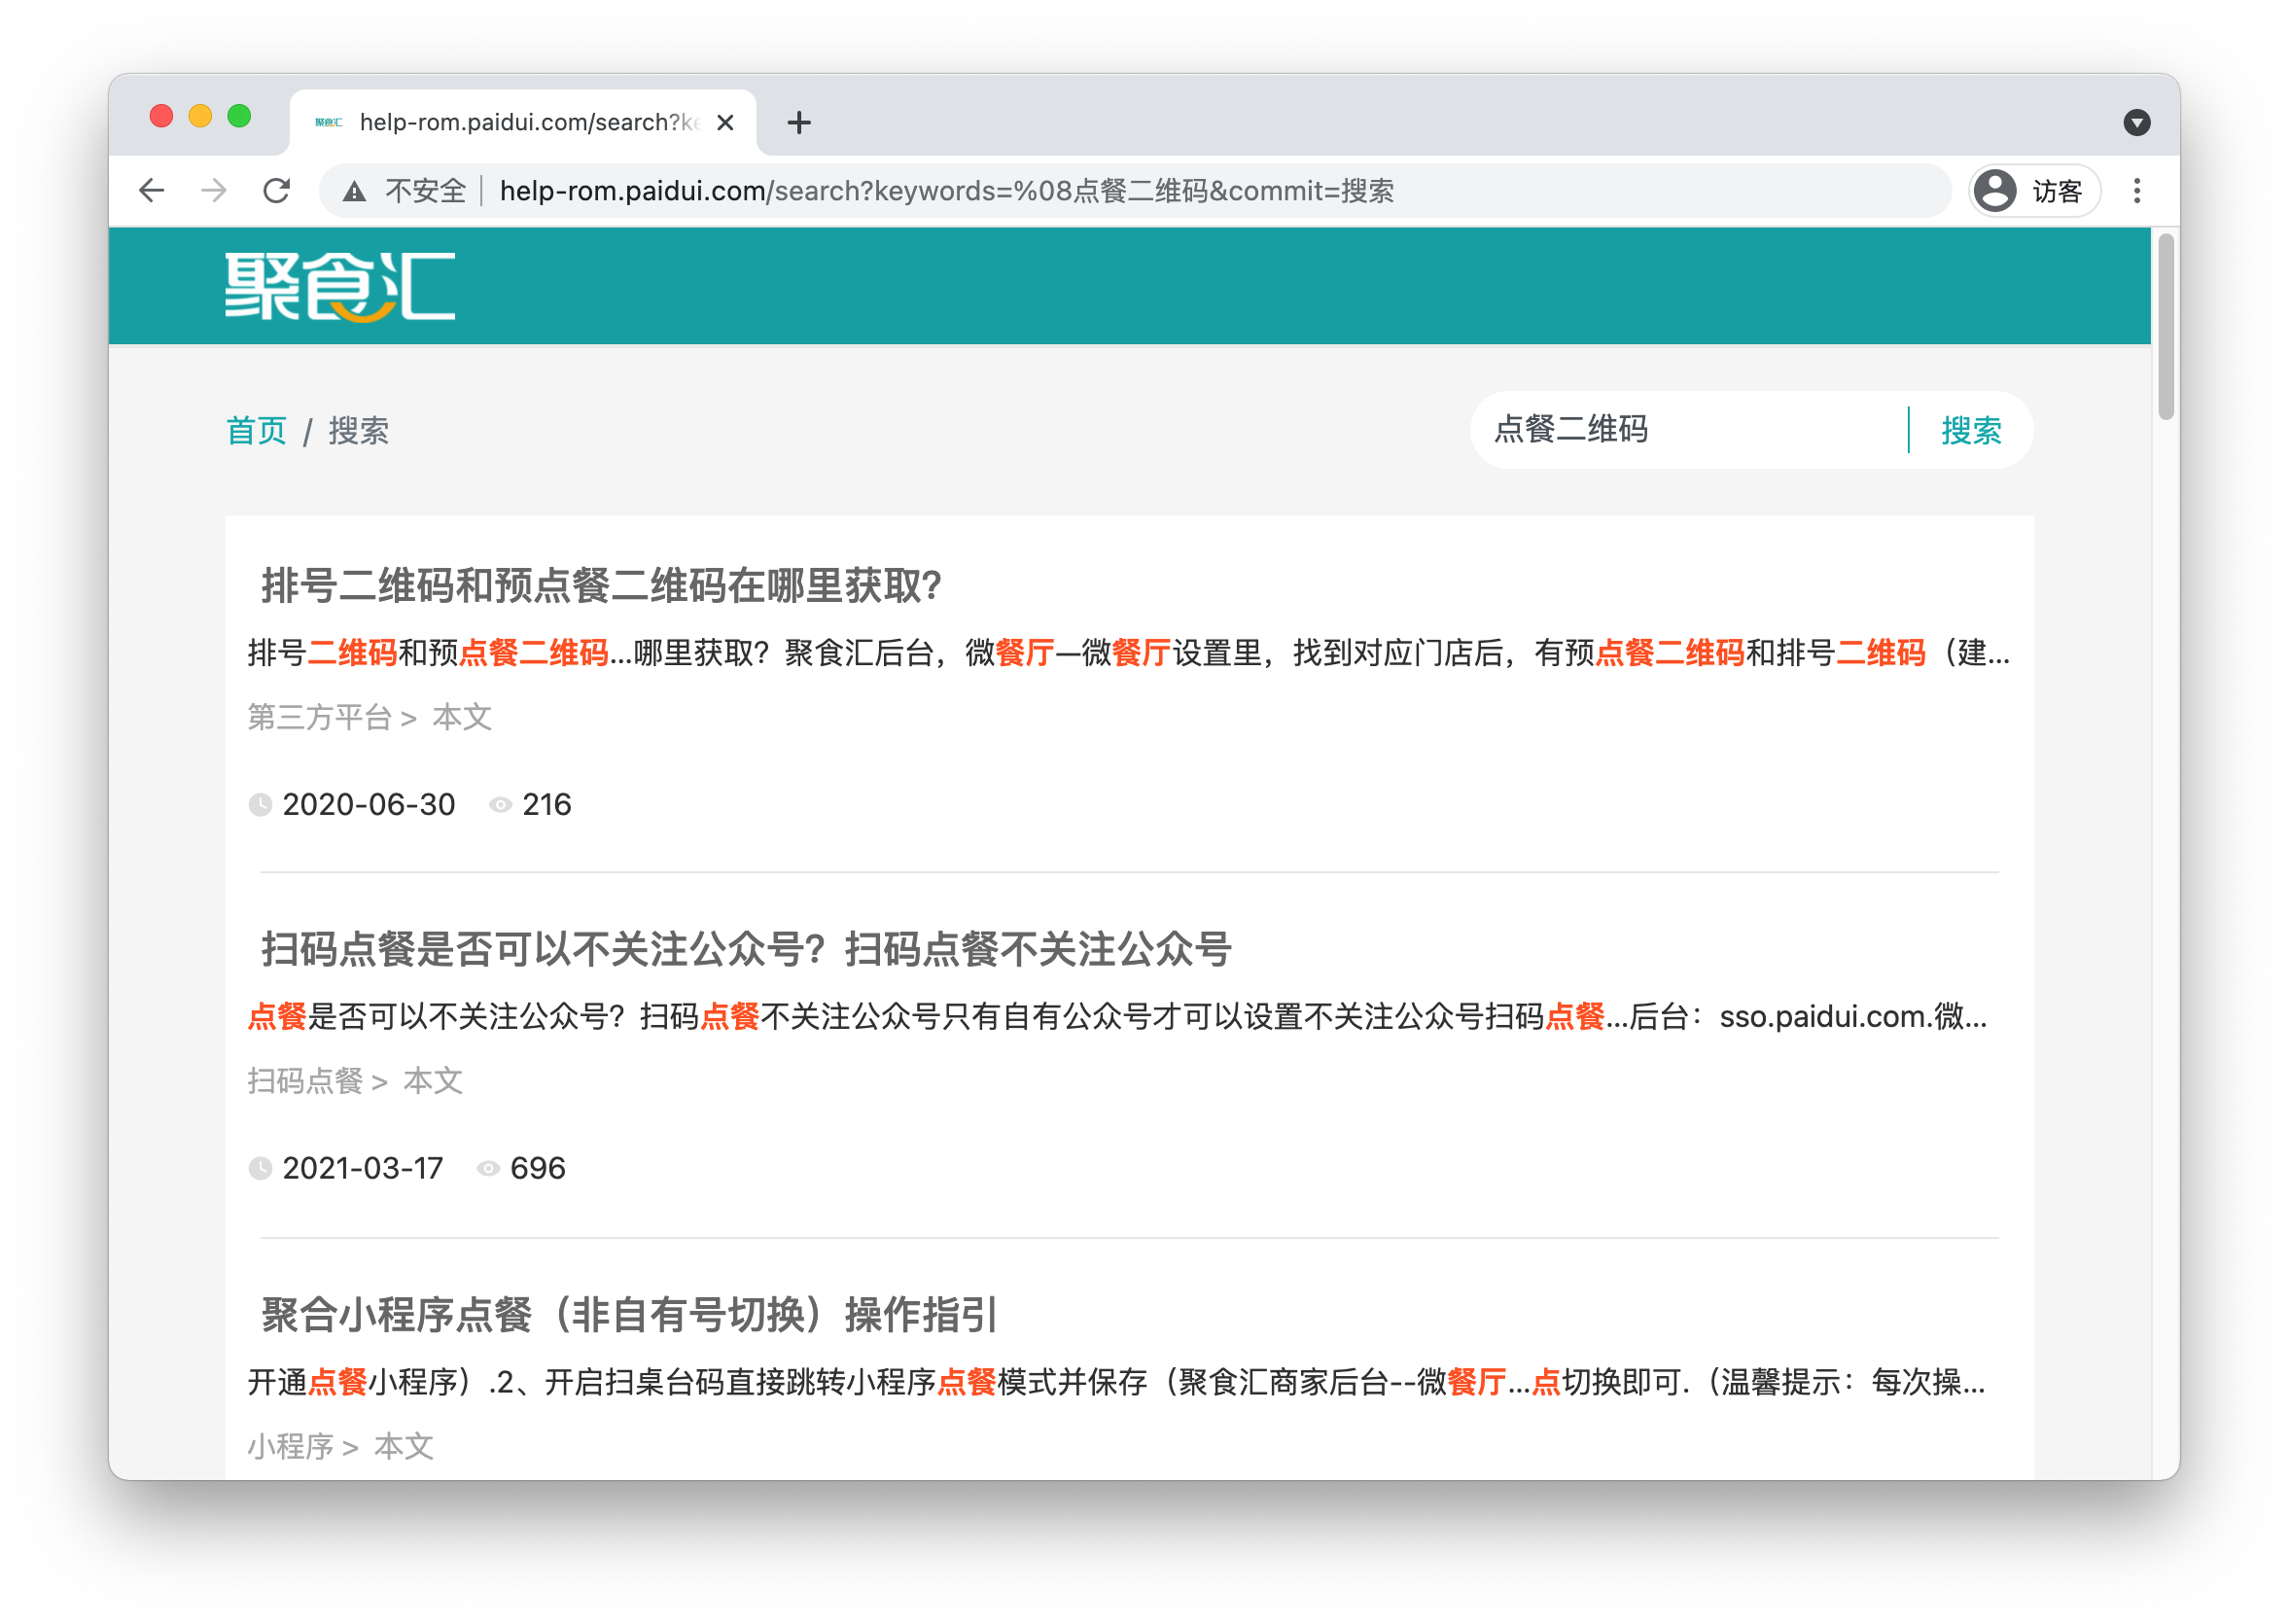
Task: Go to 首页 breadcrumb link
Action: (256, 431)
